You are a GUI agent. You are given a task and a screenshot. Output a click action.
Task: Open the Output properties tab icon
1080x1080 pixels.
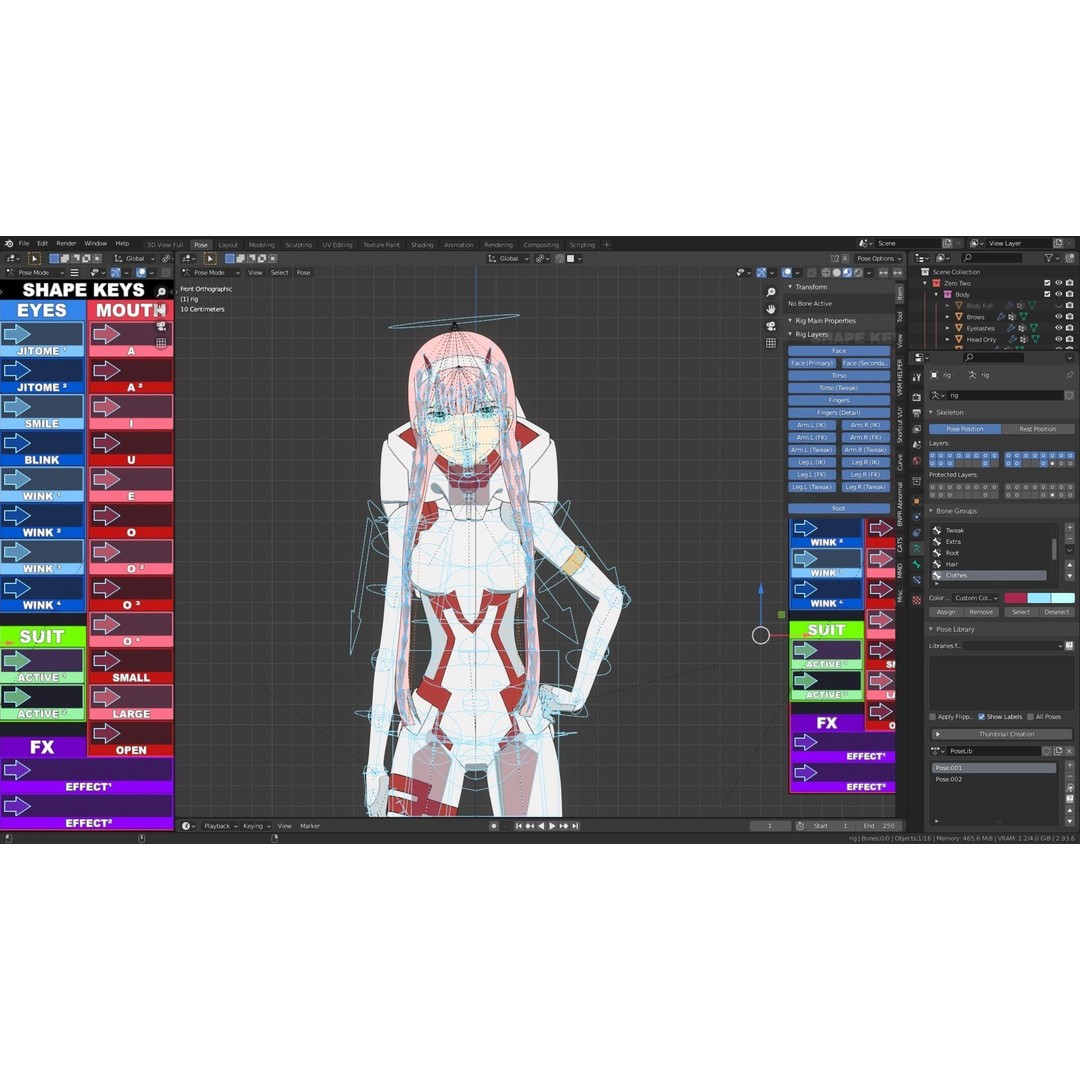point(917,413)
